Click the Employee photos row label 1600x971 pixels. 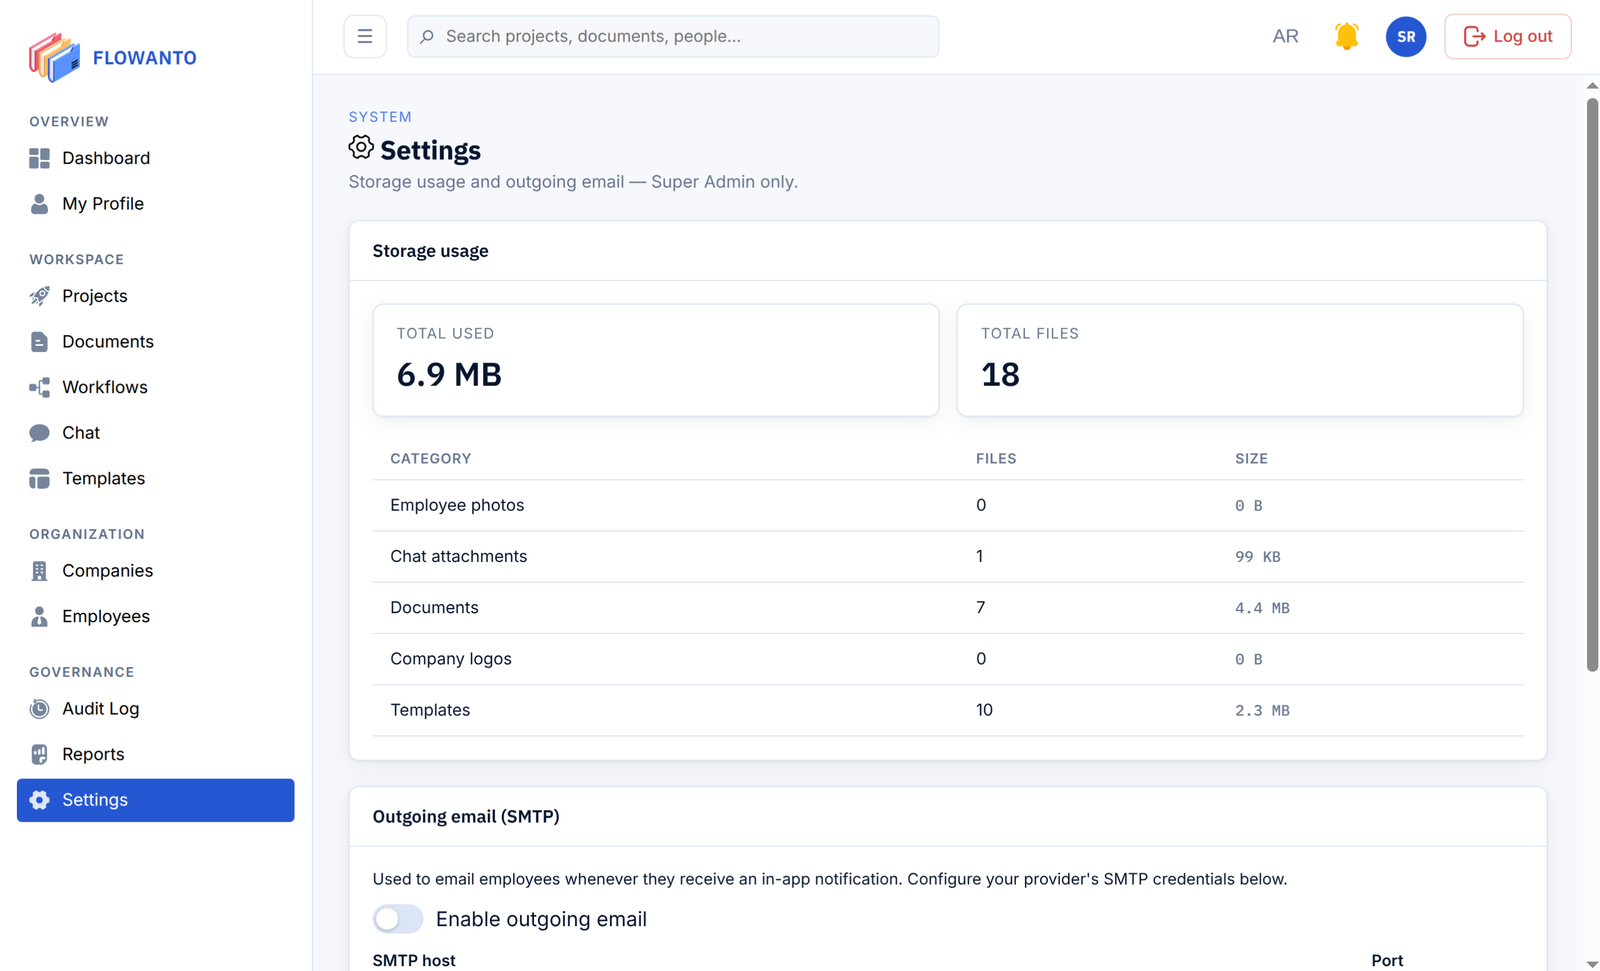click(x=457, y=506)
